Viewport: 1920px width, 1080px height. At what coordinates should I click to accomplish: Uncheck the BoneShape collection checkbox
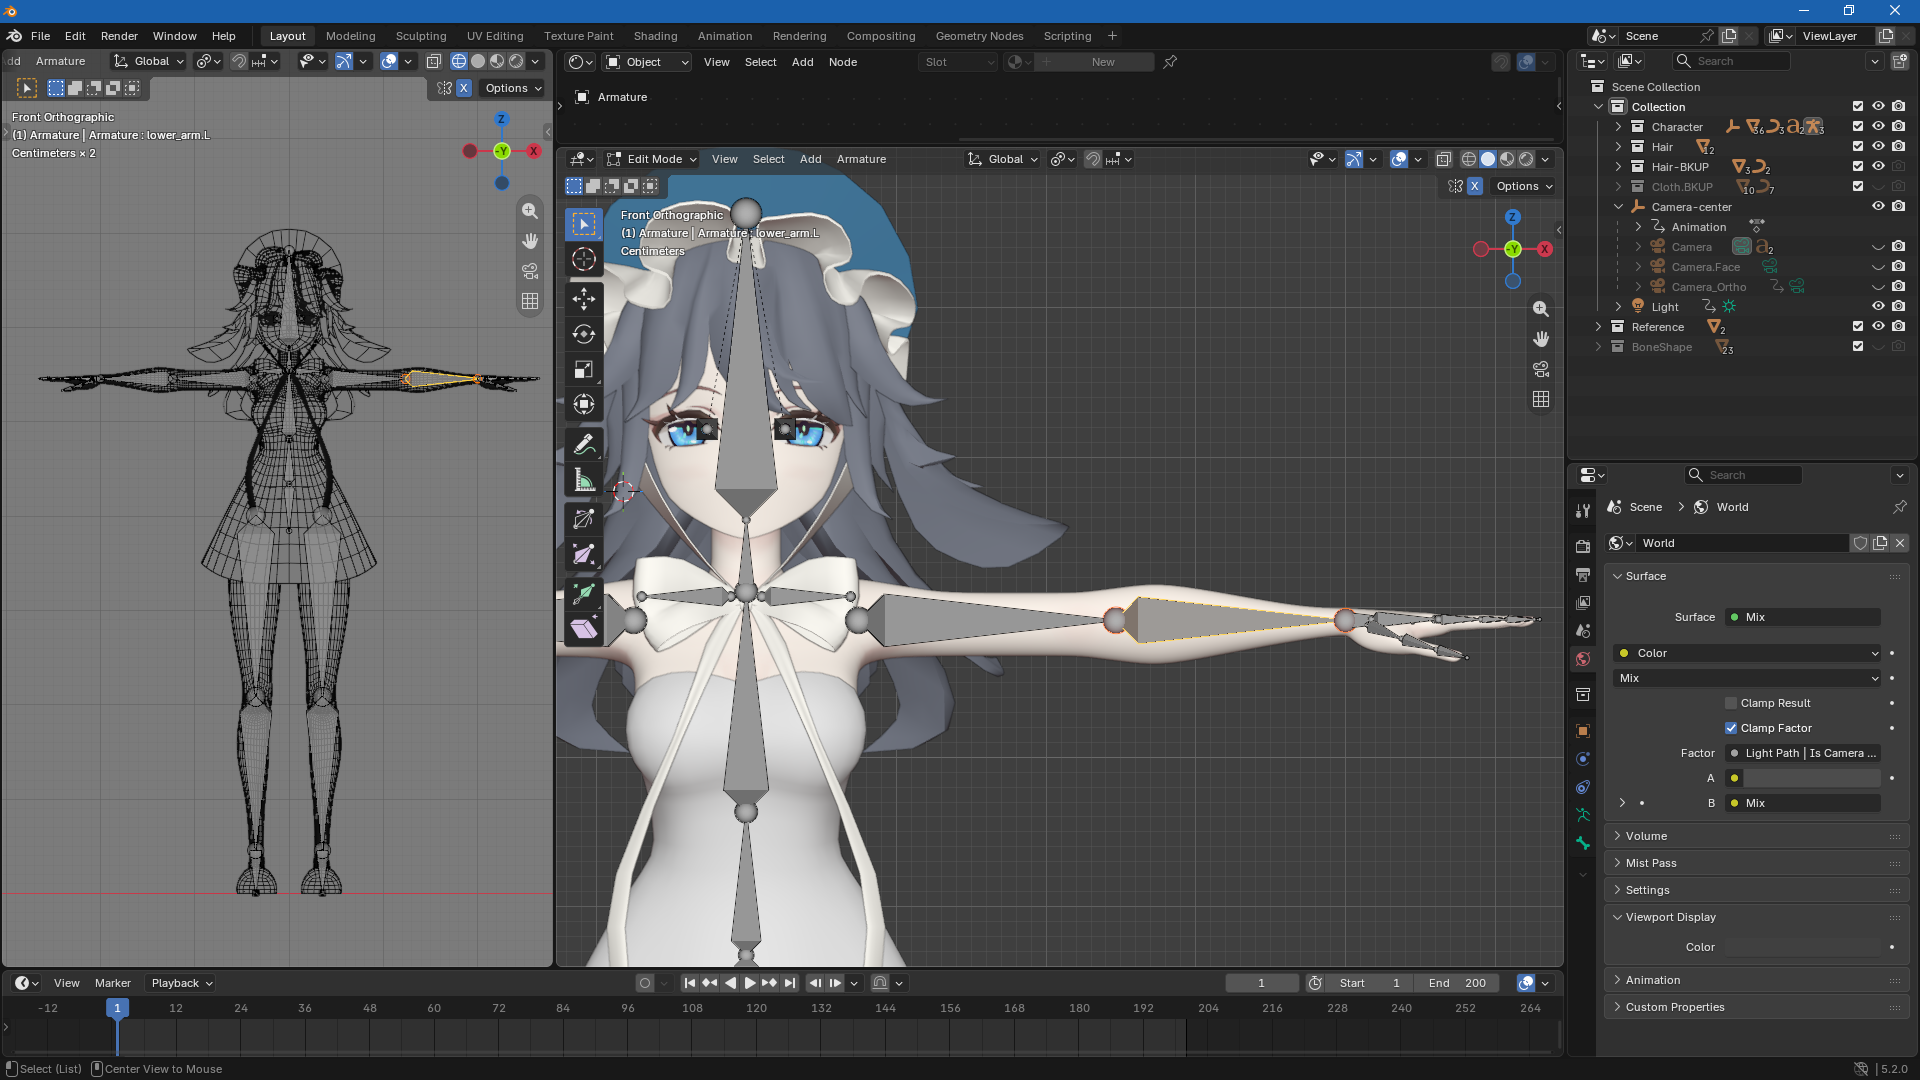[1858, 347]
